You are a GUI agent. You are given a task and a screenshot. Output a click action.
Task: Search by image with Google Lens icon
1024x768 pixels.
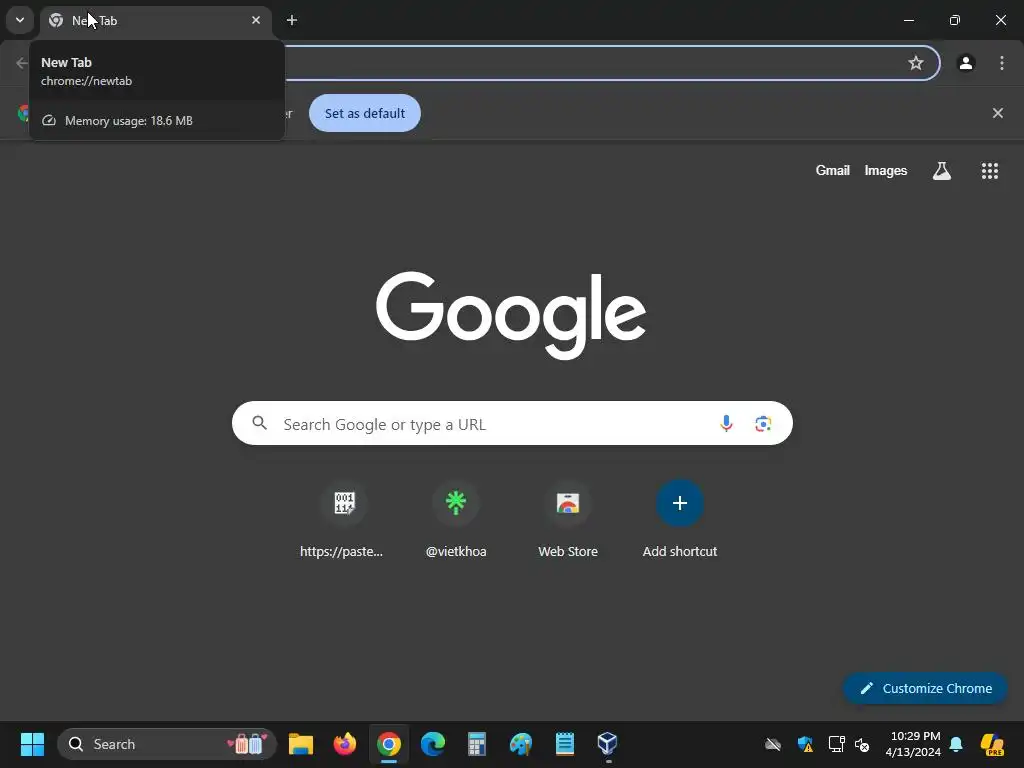pos(763,424)
